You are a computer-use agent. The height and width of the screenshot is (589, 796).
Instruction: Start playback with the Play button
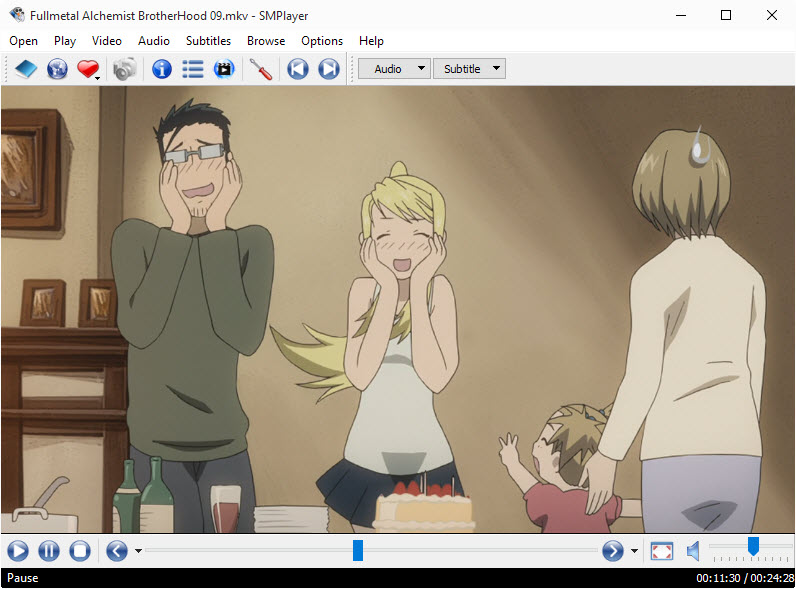(x=18, y=551)
